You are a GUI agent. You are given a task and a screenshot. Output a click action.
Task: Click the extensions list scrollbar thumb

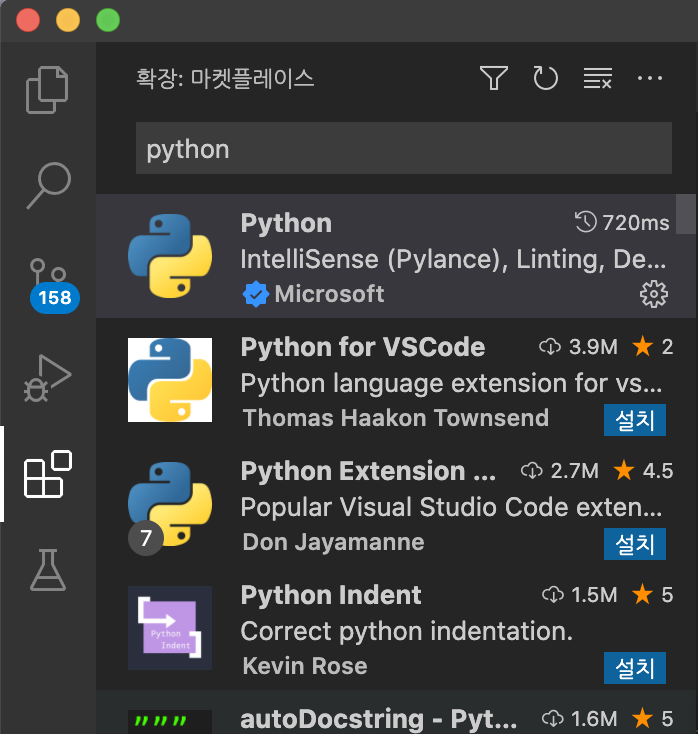point(685,214)
